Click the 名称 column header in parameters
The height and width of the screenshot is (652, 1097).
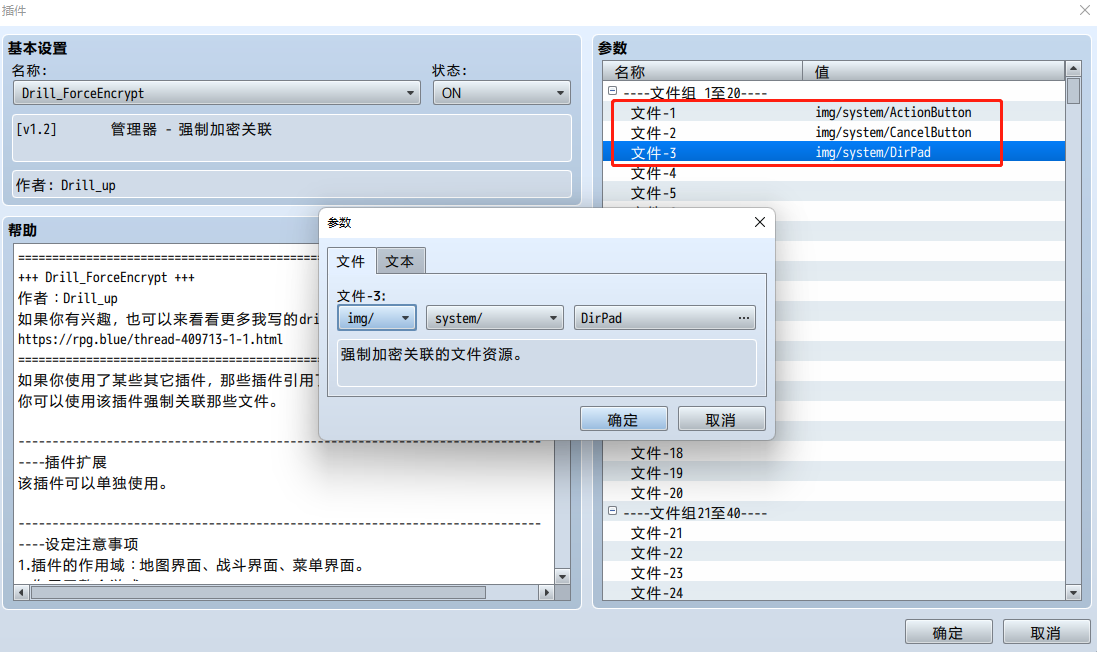click(x=702, y=71)
